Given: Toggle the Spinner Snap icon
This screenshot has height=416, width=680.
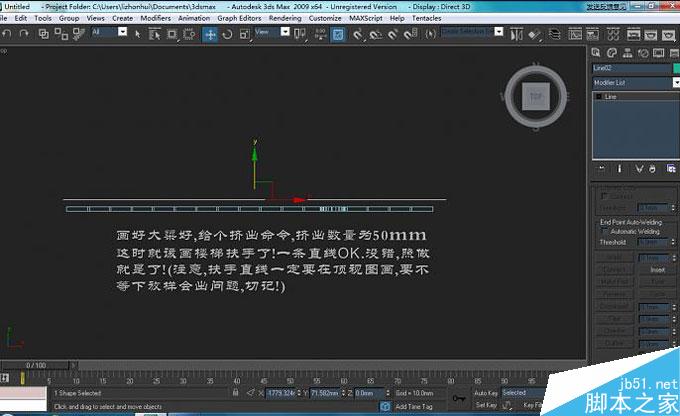Looking at the screenshot, I should pos(411,34).
